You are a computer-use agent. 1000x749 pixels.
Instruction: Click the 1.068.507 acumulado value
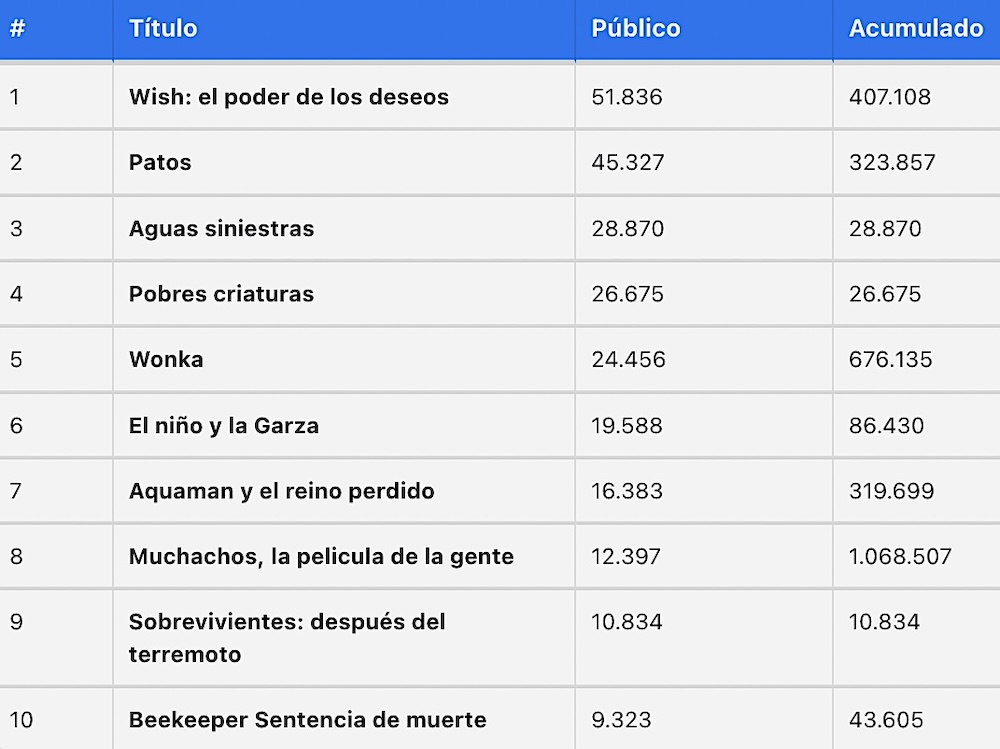(x=900, y=556)
